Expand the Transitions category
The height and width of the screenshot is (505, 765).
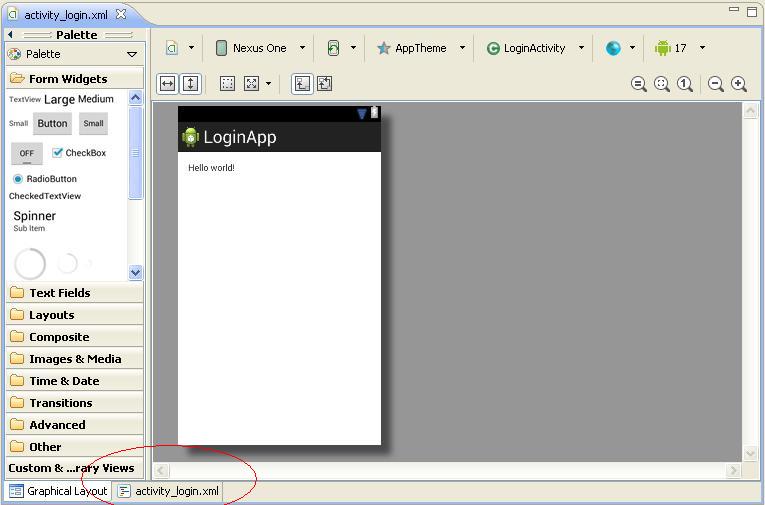coord(75,403)
